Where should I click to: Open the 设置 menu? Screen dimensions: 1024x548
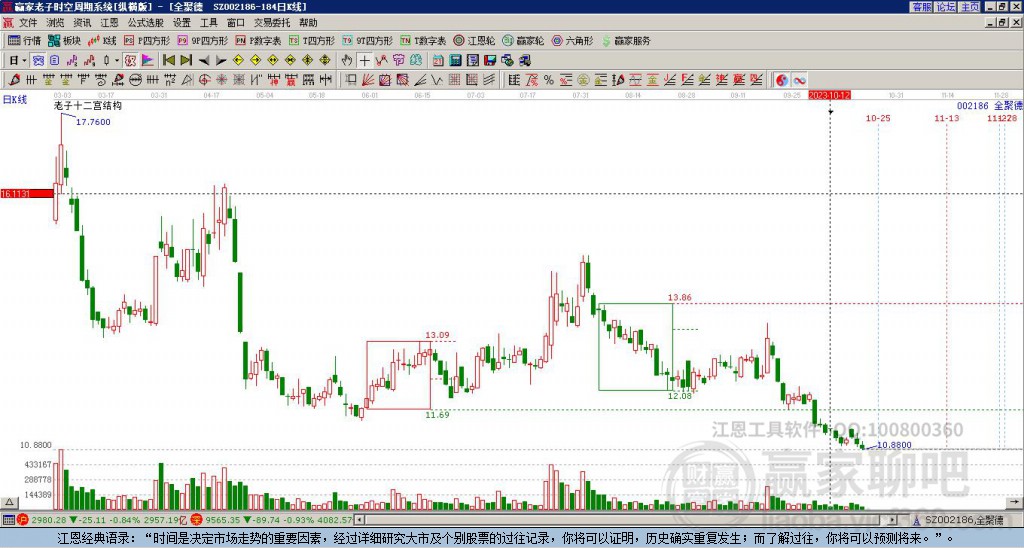click(182, 23)
